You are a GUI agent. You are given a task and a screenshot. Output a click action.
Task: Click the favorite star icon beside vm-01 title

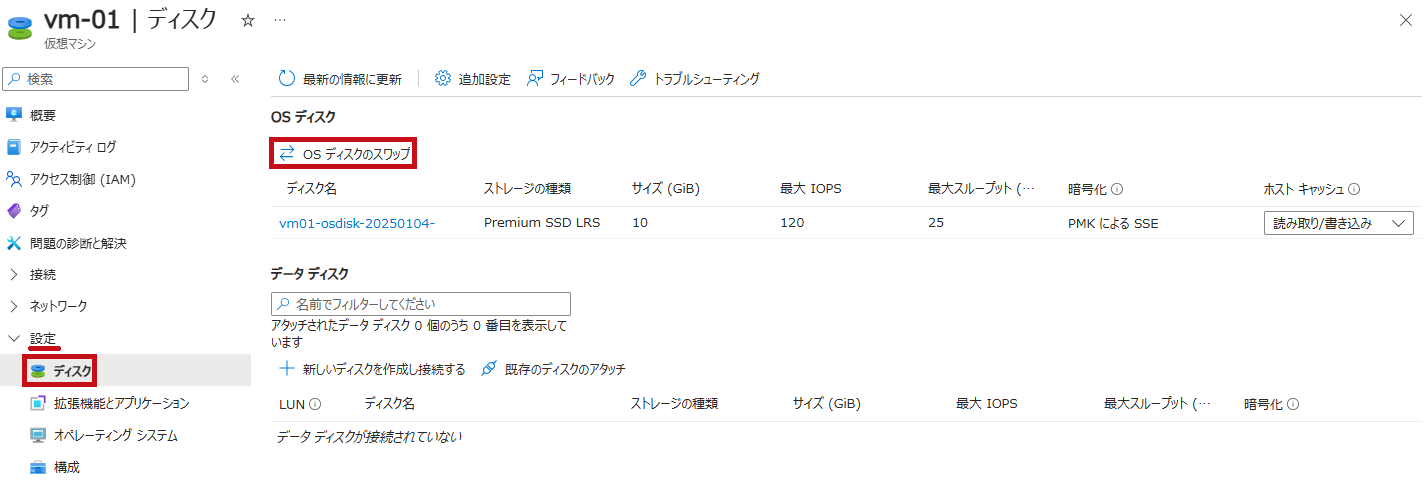tap(248, 20)
